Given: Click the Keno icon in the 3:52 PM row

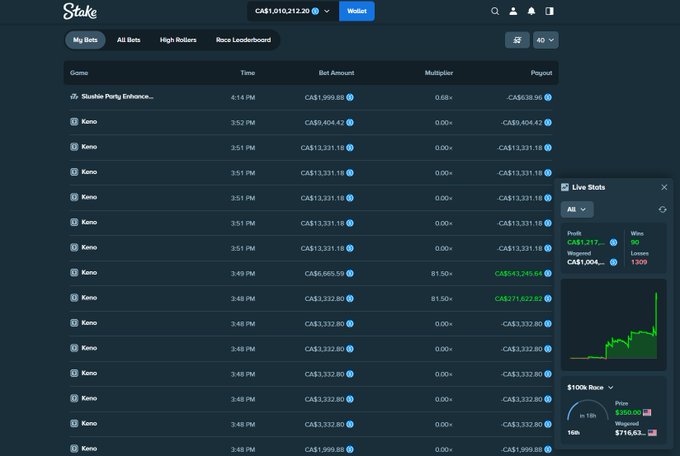Looking at the screenshot, I should [x=74, y=121].
